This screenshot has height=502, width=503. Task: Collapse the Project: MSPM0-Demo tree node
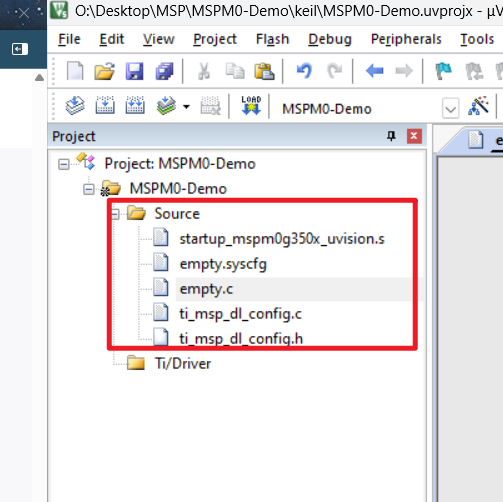click(64, 164)
